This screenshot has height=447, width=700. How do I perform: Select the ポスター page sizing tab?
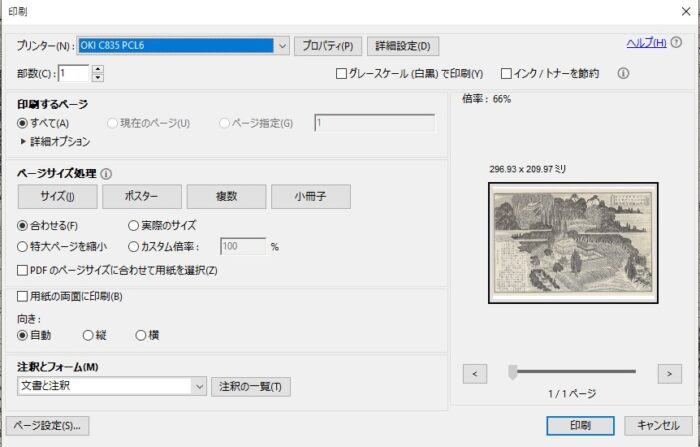(x=142, y=196)
